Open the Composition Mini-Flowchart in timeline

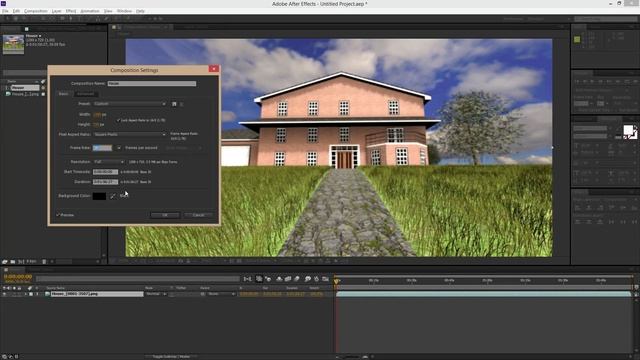[x=247, y=279]
